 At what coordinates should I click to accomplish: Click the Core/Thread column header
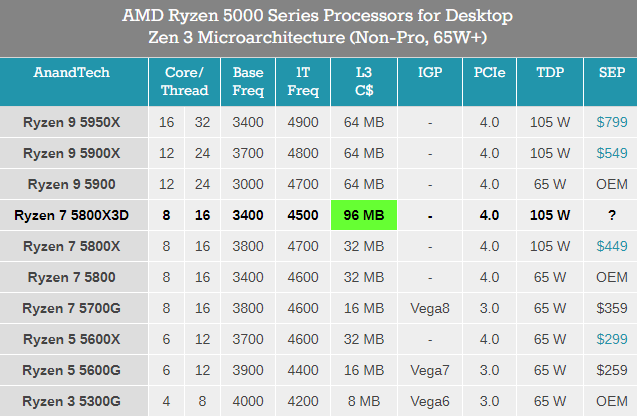186,81
